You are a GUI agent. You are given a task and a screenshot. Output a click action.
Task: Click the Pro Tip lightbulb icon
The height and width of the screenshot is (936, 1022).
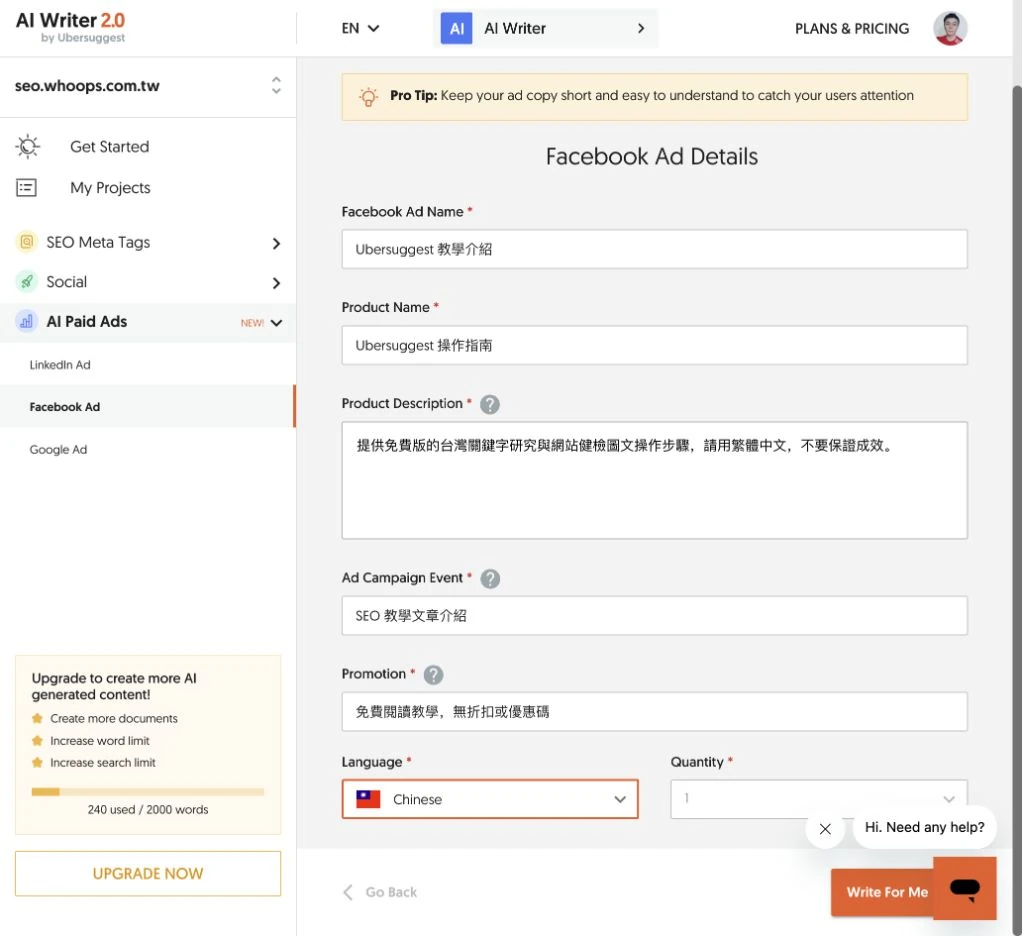368,96
